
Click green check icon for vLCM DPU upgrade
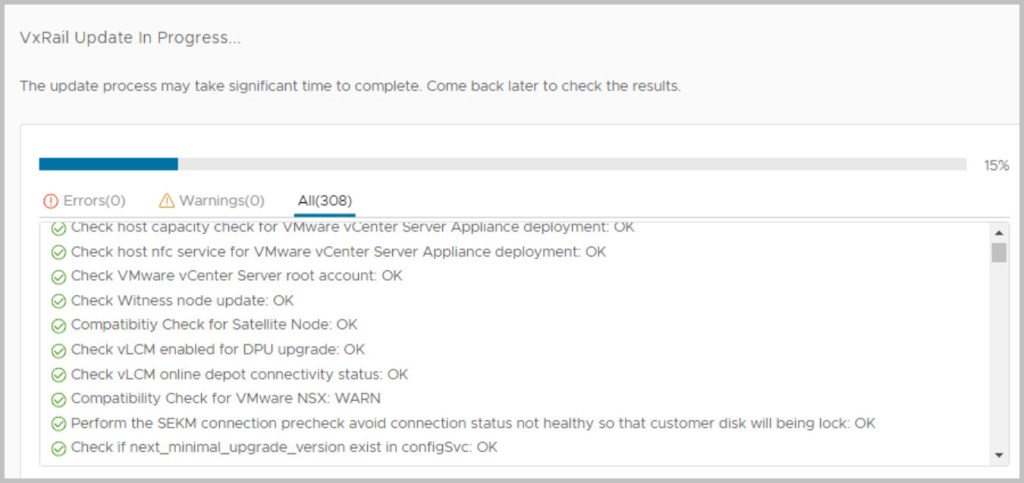[59, 350]
